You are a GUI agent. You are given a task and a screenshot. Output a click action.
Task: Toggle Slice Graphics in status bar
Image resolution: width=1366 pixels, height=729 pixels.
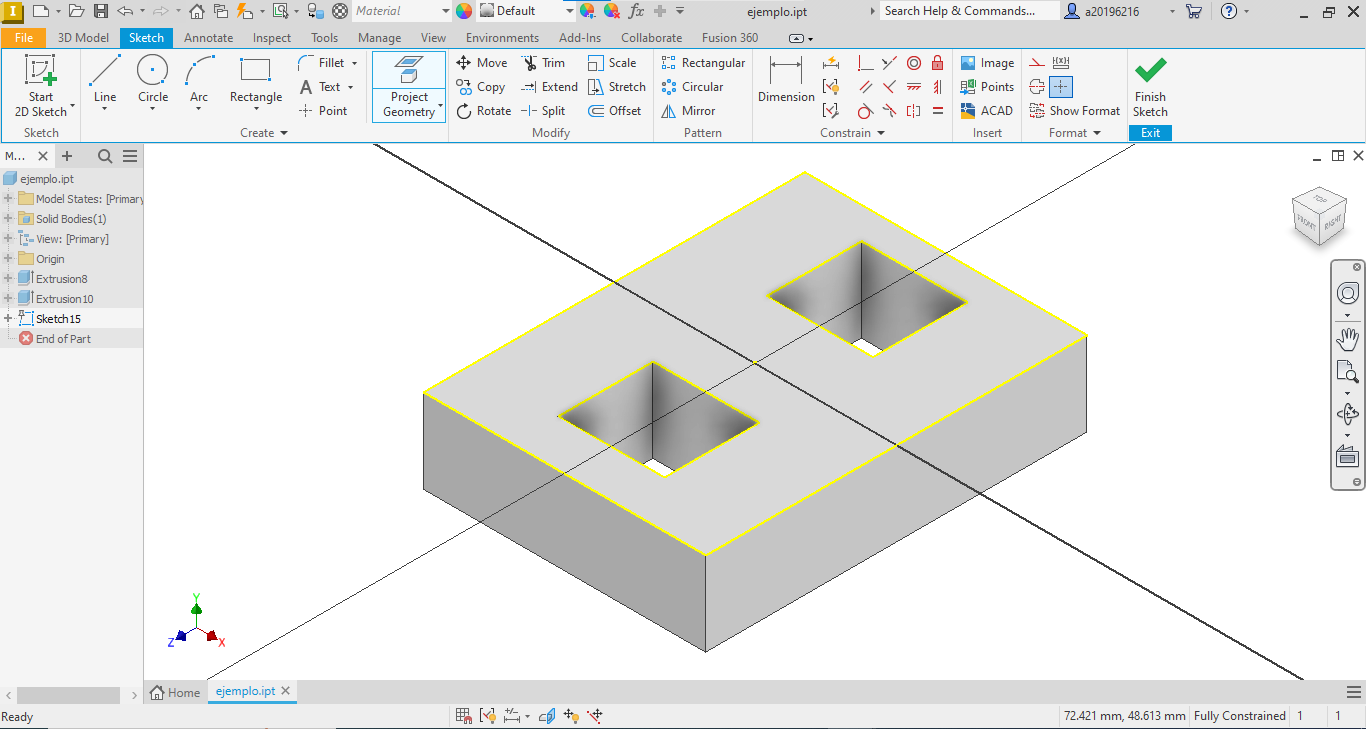pos(547,716)
